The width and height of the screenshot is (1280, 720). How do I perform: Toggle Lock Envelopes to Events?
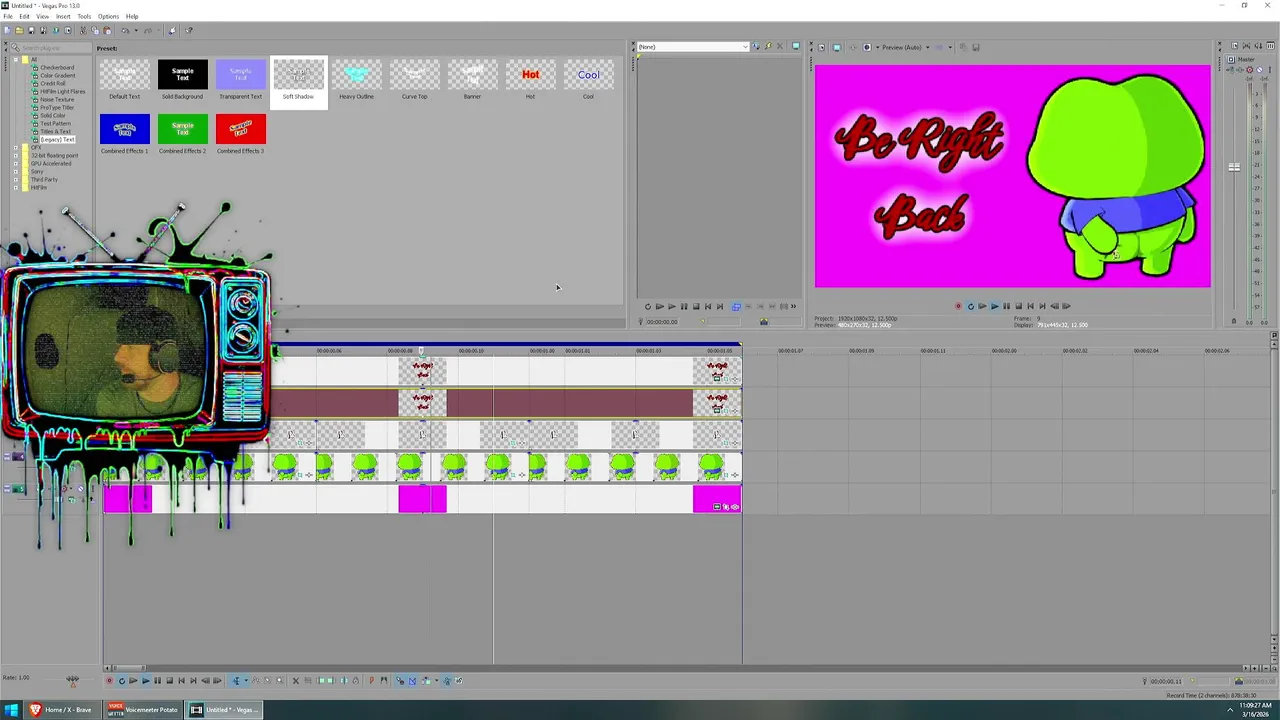(447, 681)
